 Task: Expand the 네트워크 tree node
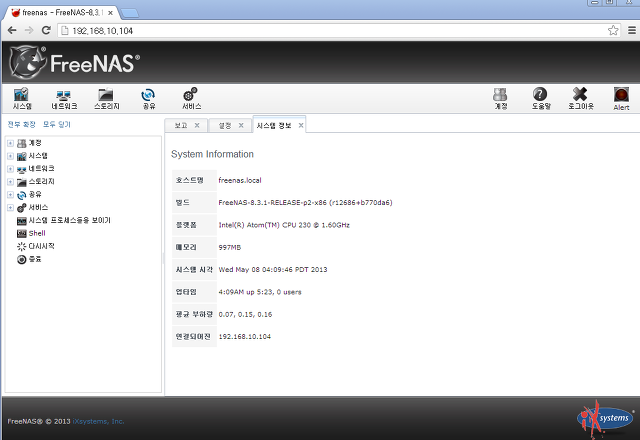[11, 169]
